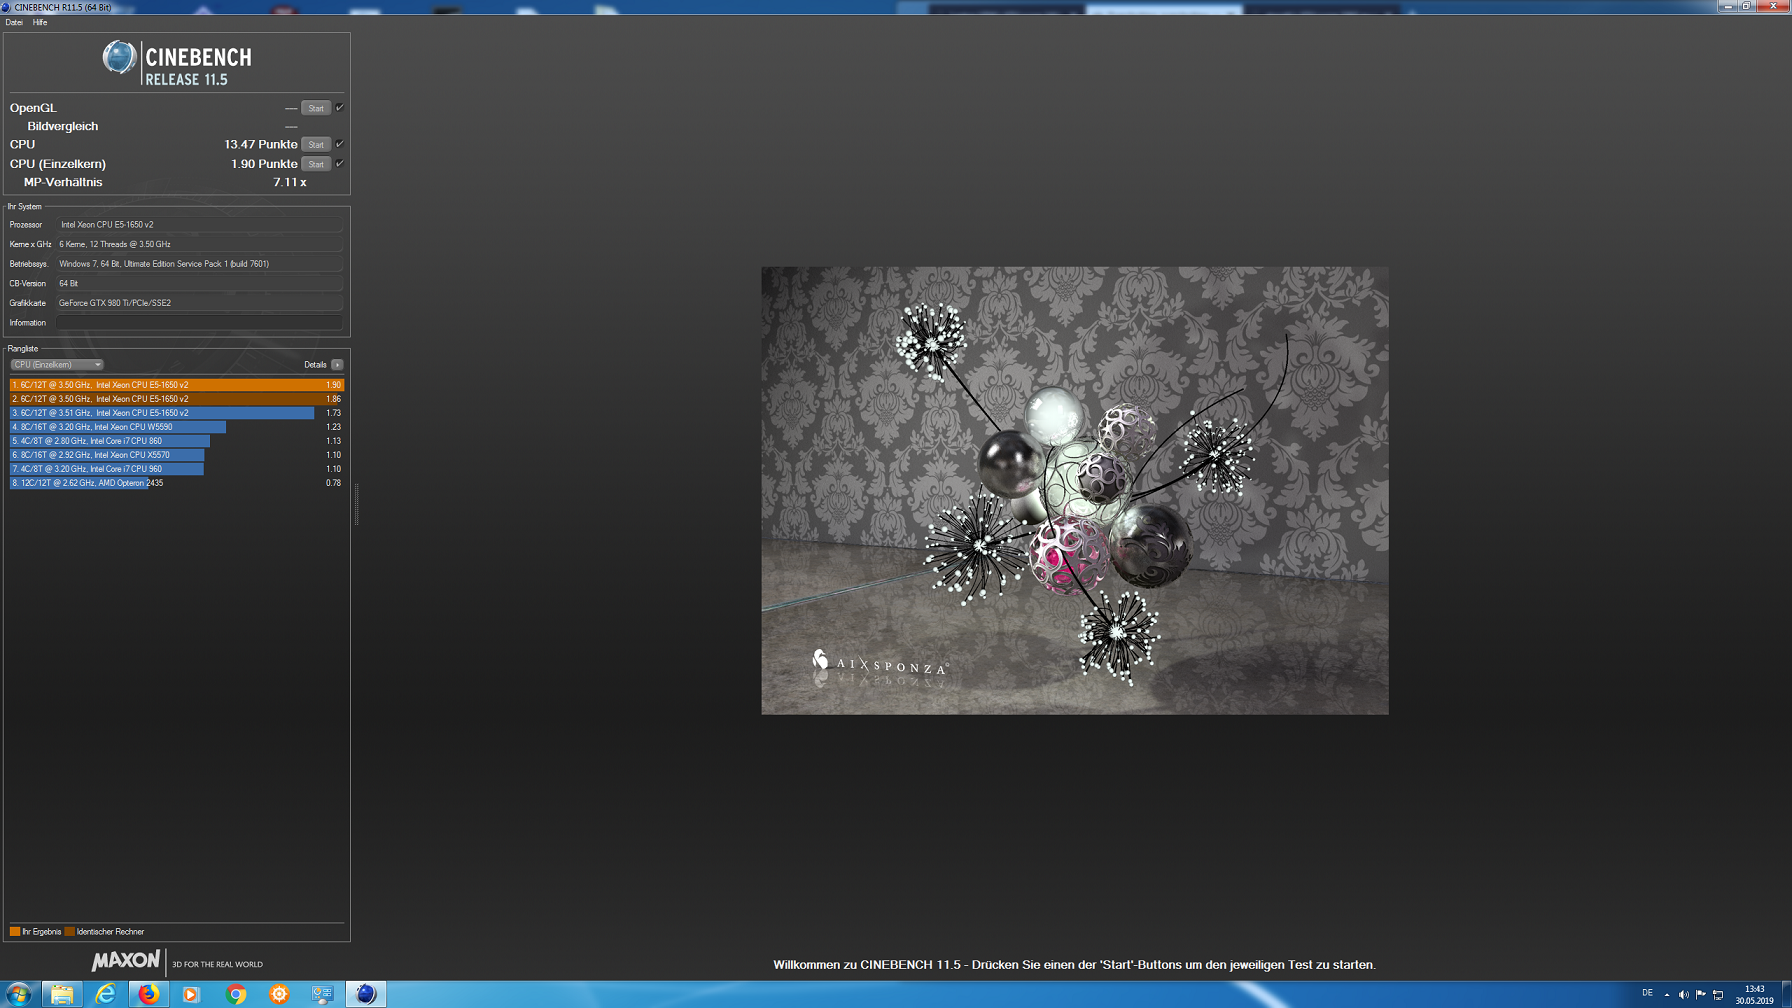Start the multi-core CPU benchmark
Screen dimensions: 1792x1008
316,144
